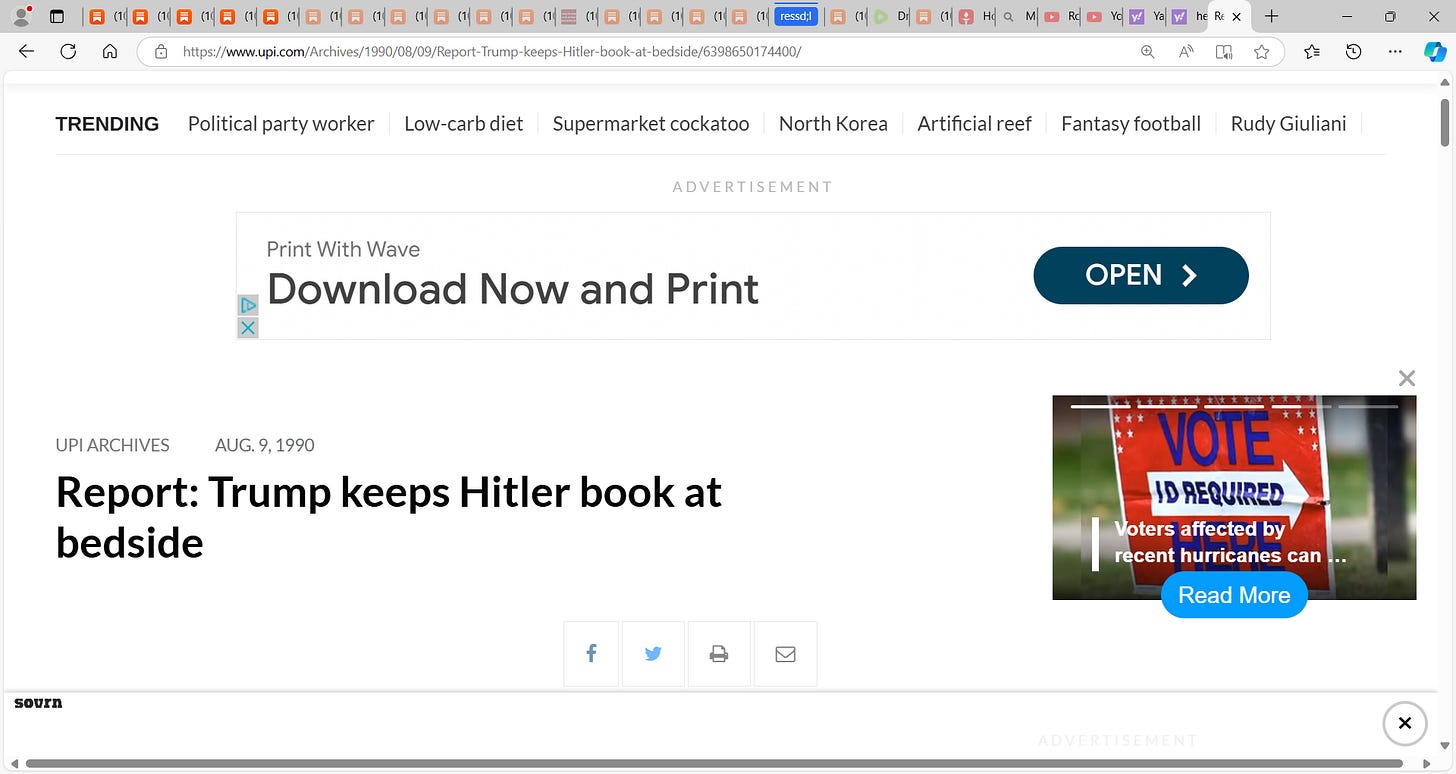Go to the browser home page
Viewport: 1456px width, 774px height.
[110, 52]
